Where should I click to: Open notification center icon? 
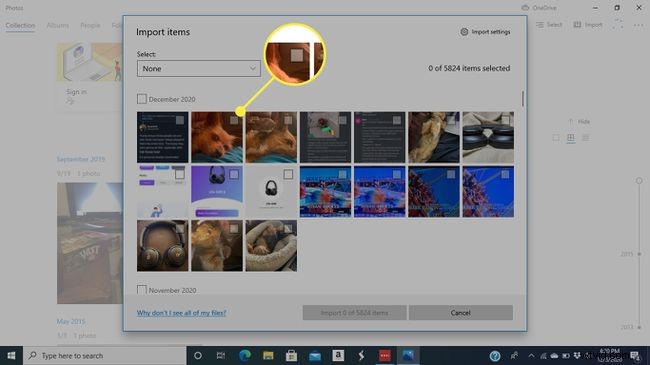[635, 355]
